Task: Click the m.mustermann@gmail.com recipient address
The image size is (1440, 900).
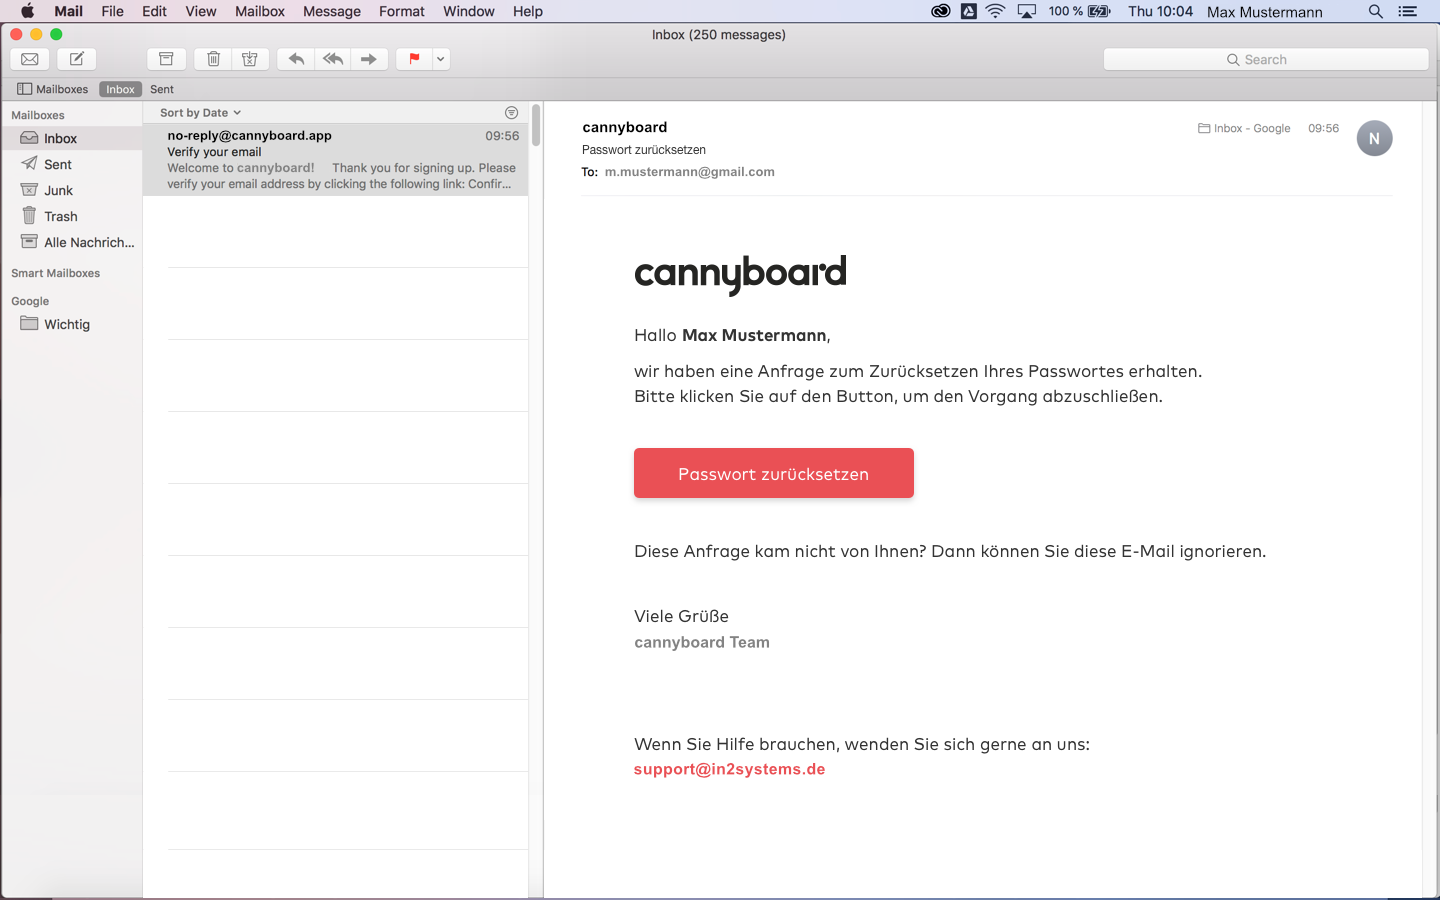Action: pos(690,172)
